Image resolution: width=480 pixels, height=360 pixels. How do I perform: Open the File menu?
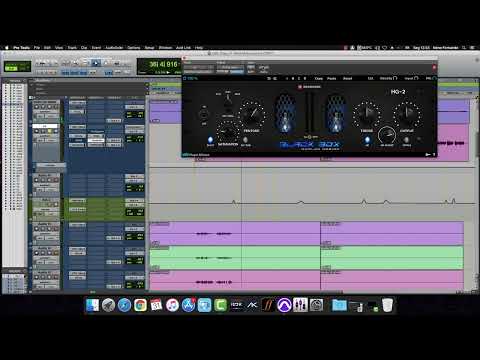(37, 48)
